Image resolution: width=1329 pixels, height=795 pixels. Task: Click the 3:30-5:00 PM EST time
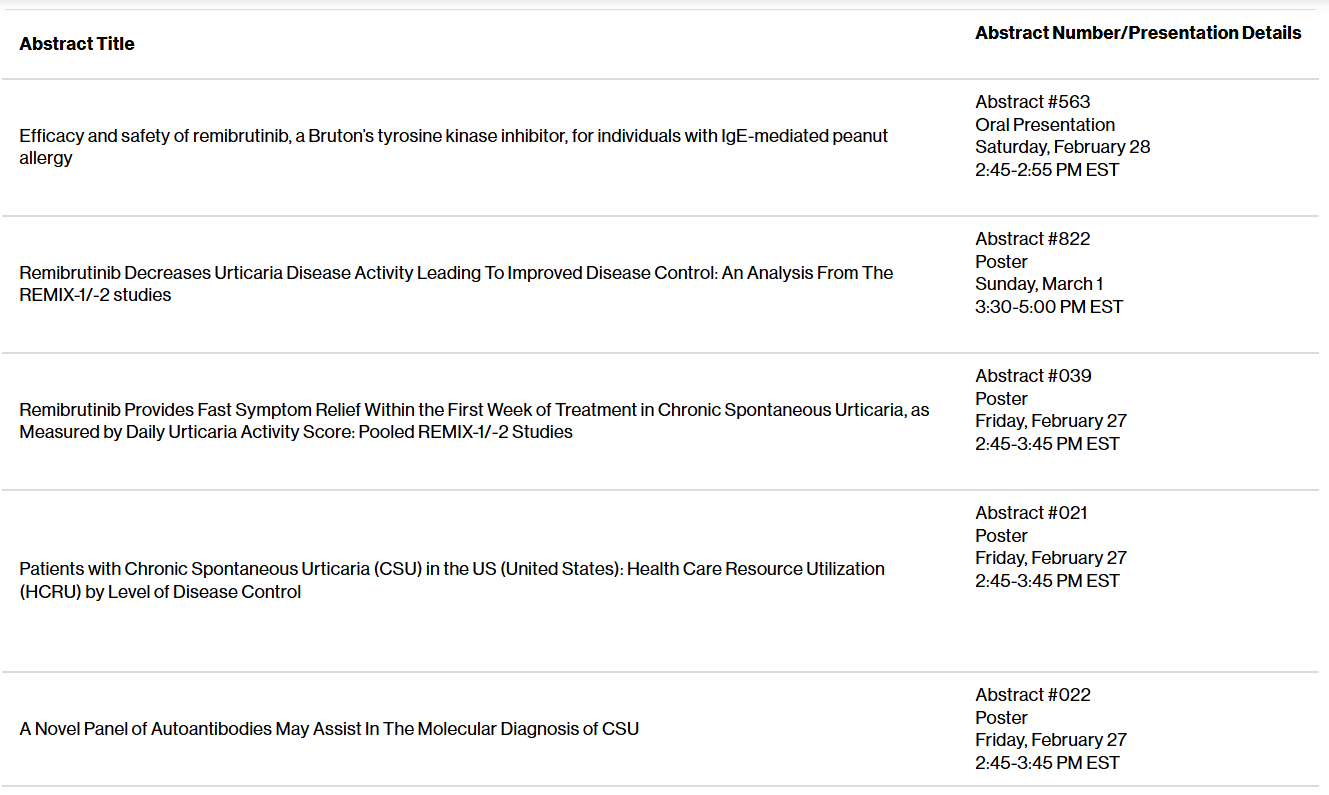click(1049, 307)
